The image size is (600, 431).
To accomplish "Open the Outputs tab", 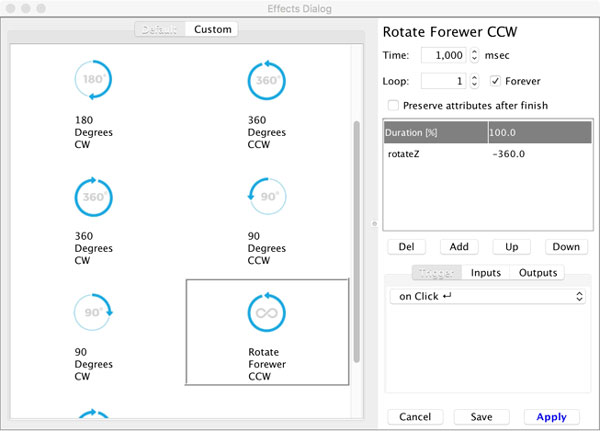I will (x=538, y=273).
